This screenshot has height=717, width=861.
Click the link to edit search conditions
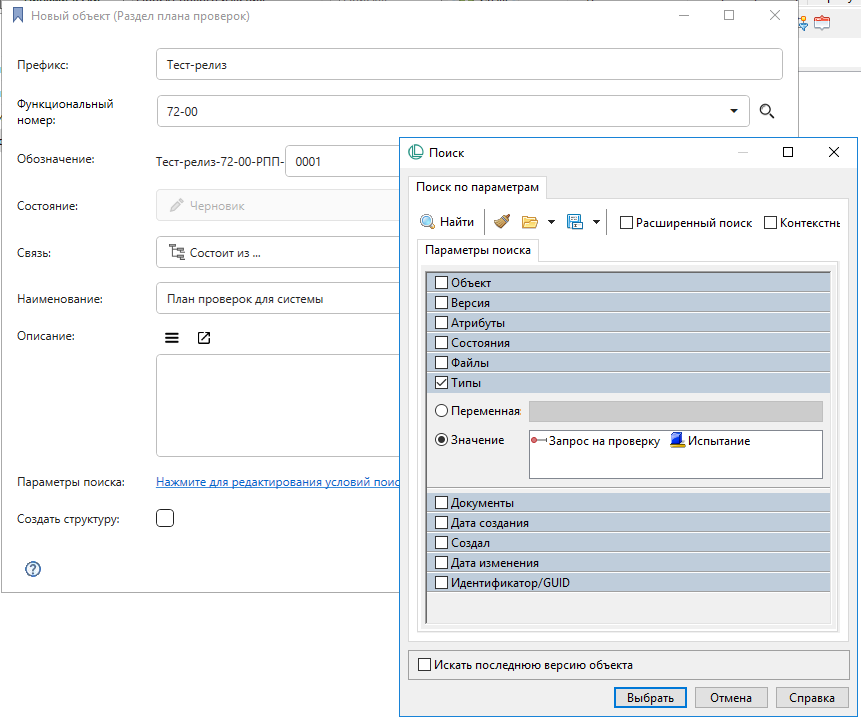277,482
